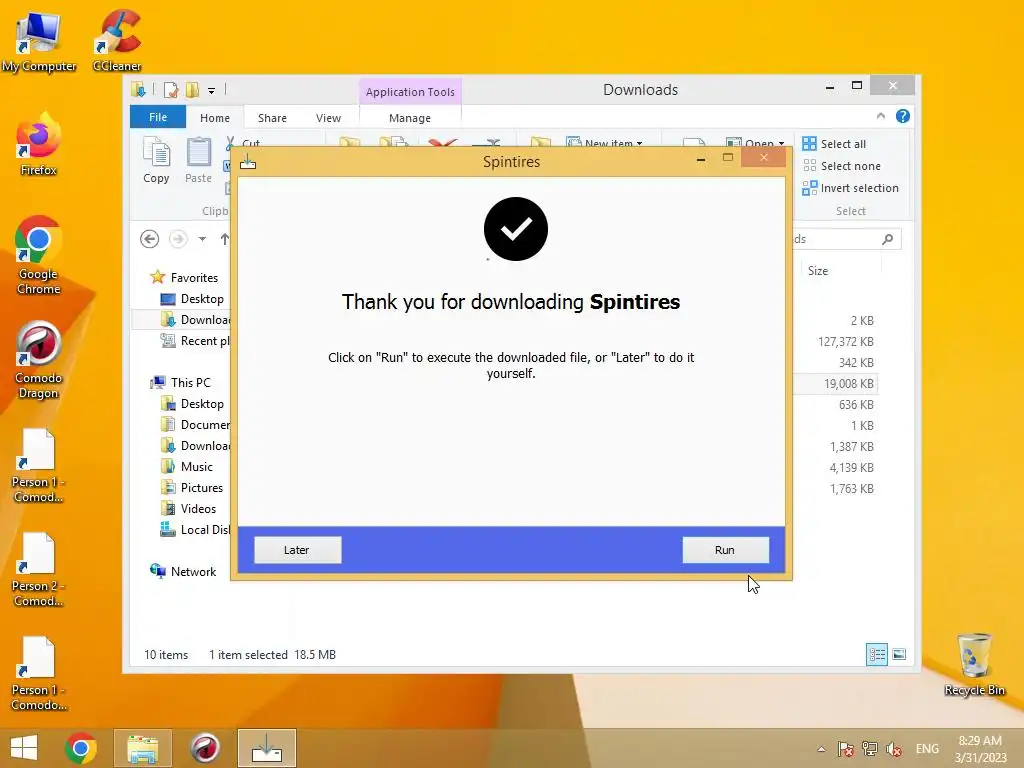Image resolution: width=1024 pixels, height=768 pixels.
Task: Select This PC in navigation pane
Action: click(x=180, y=383)
